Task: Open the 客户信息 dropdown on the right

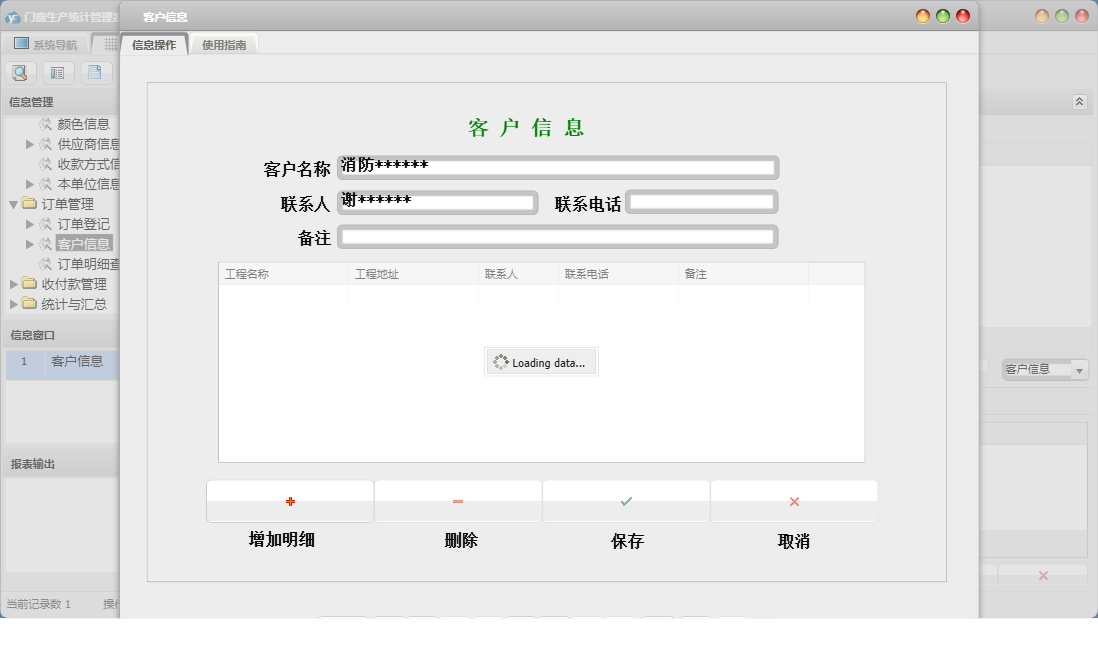Action: click(x=1079, y=370)
